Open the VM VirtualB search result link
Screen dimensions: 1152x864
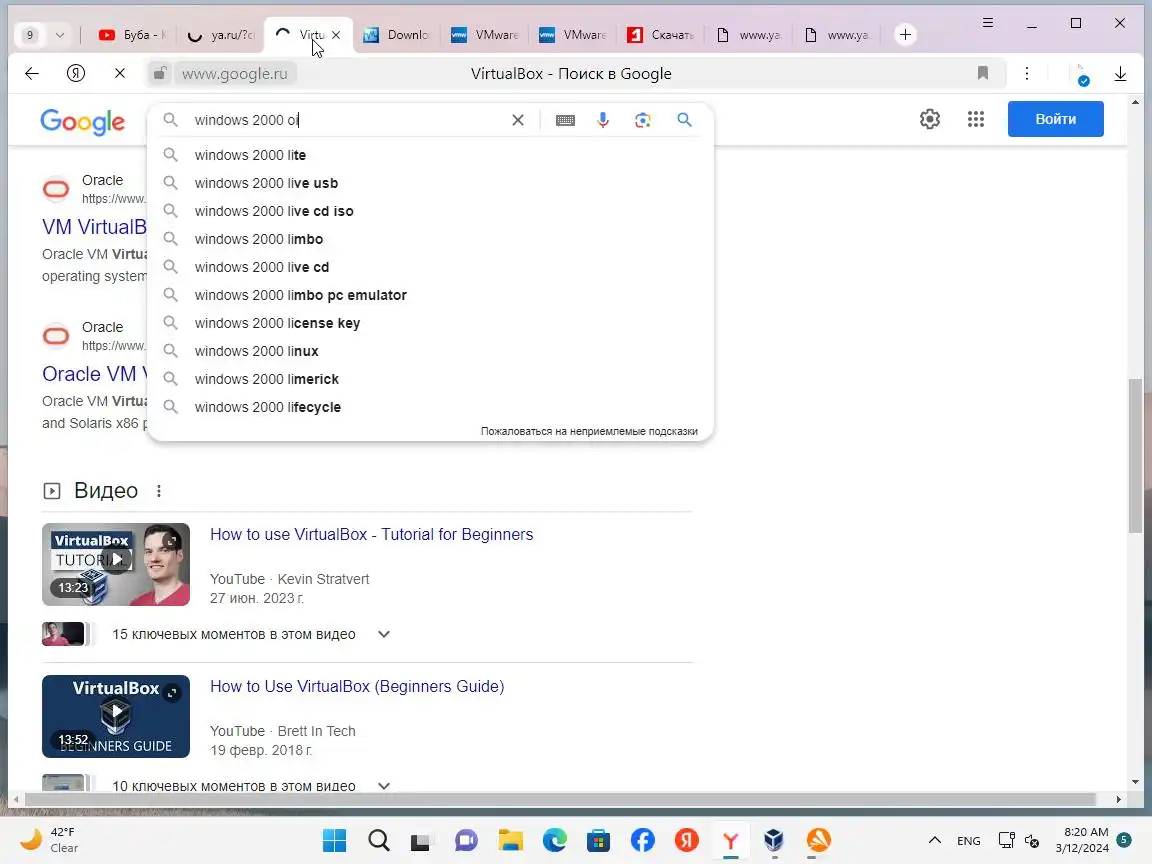pyautogui.click(x=94, y=226)
